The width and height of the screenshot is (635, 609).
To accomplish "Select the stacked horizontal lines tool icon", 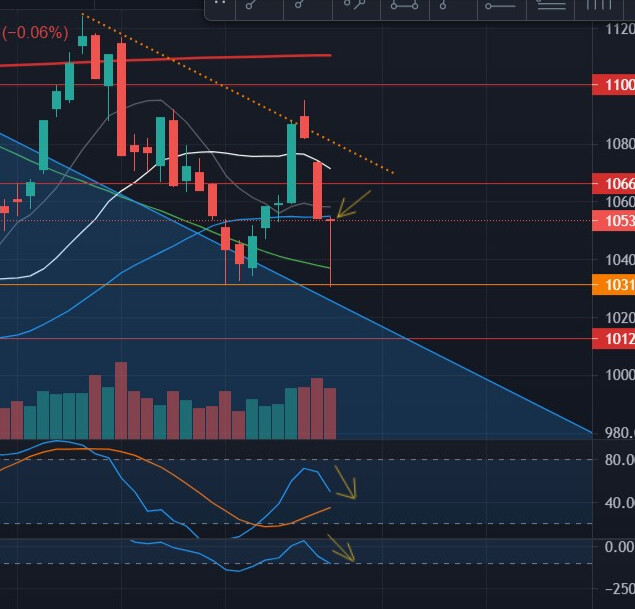I will click(551, 7).
